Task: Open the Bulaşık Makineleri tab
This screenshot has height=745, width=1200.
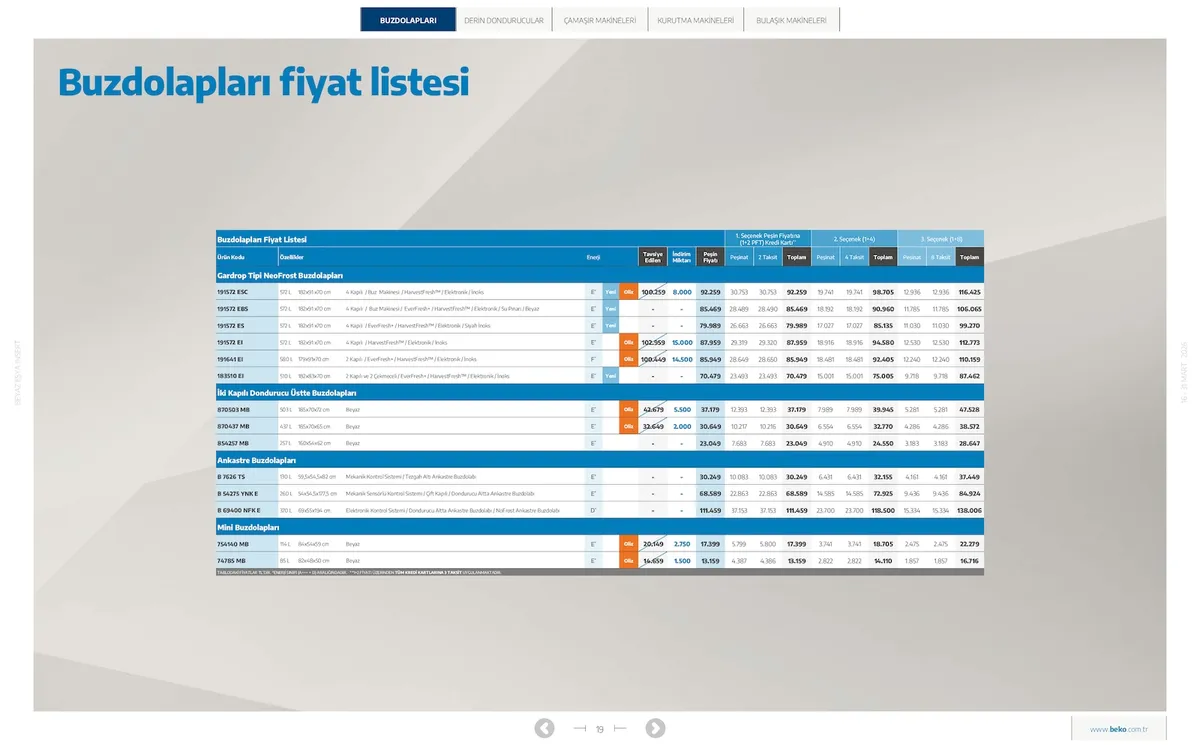Action: click(791, 20)
